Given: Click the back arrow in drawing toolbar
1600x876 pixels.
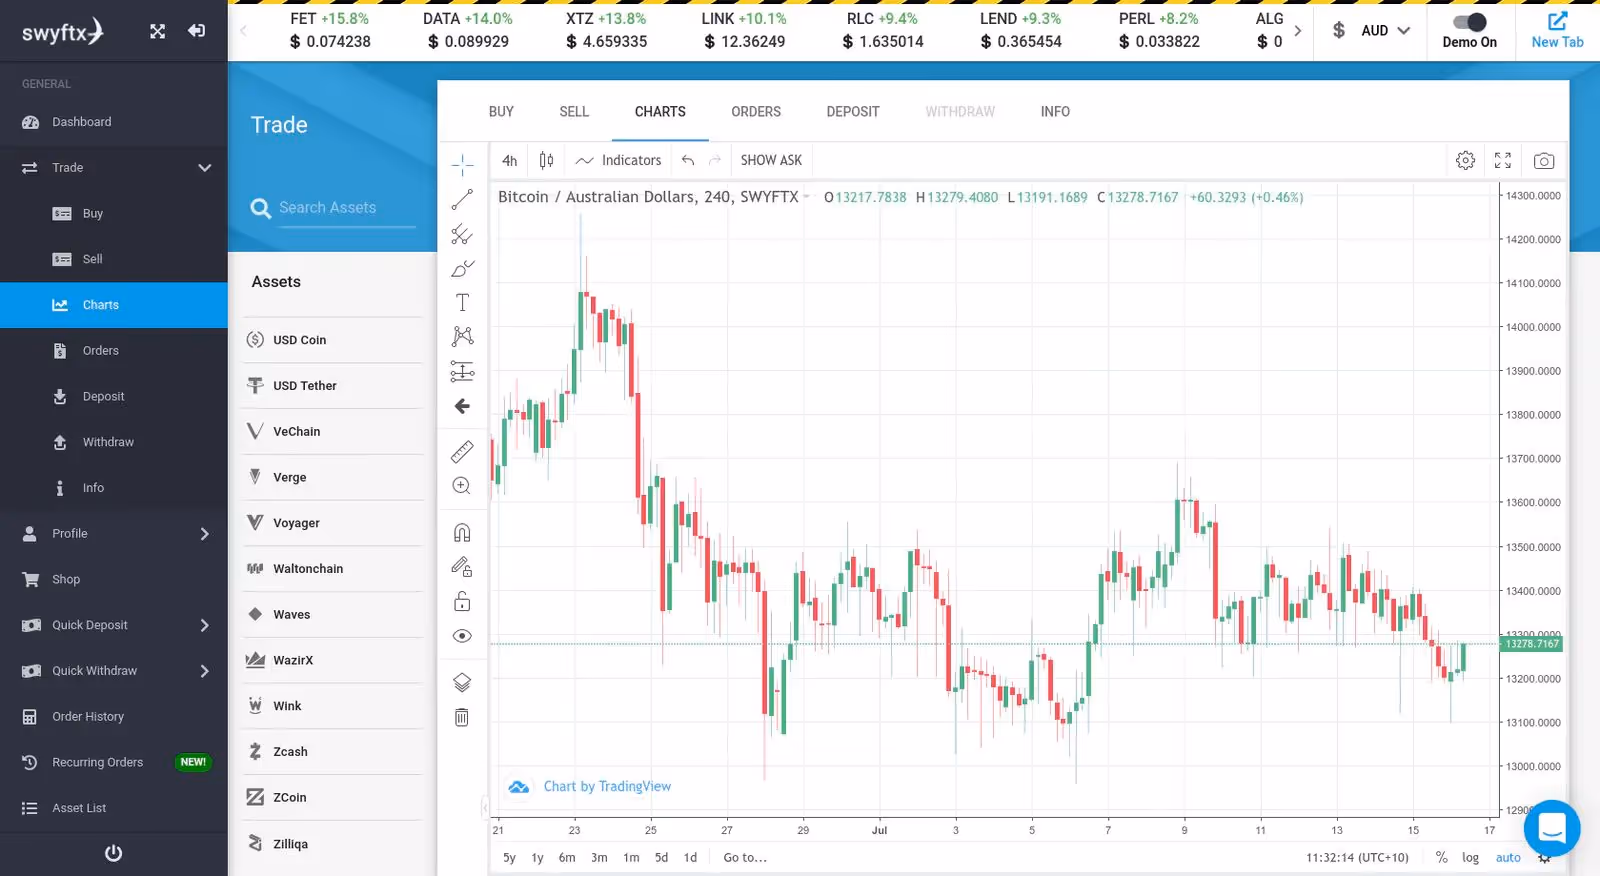Looking at the screenshot, I should click(462, 406).
